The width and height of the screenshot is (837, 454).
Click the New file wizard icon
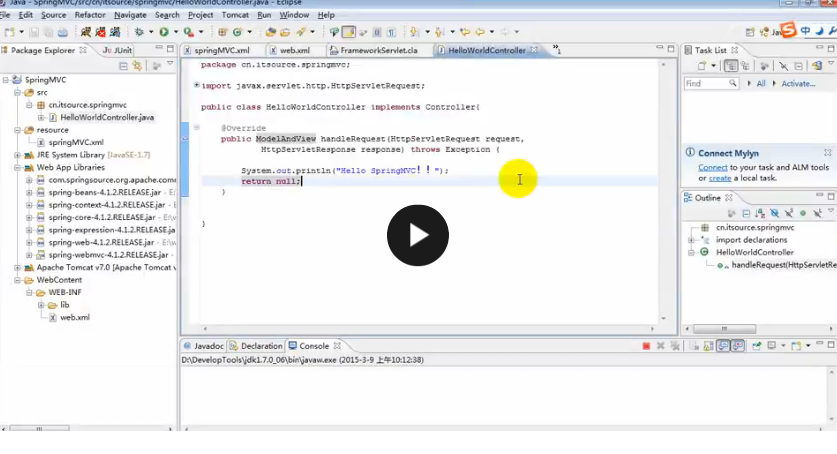point(10,32)
